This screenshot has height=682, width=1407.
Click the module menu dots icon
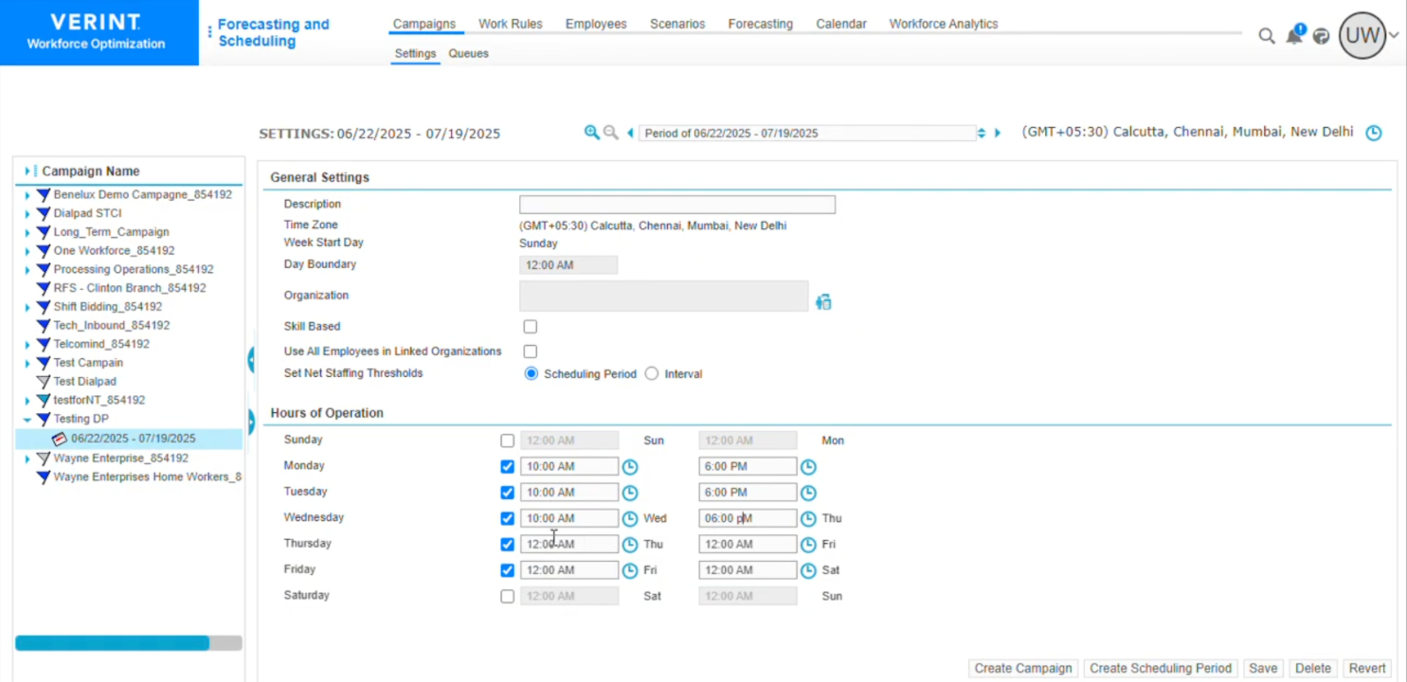[x=209, y=32]
